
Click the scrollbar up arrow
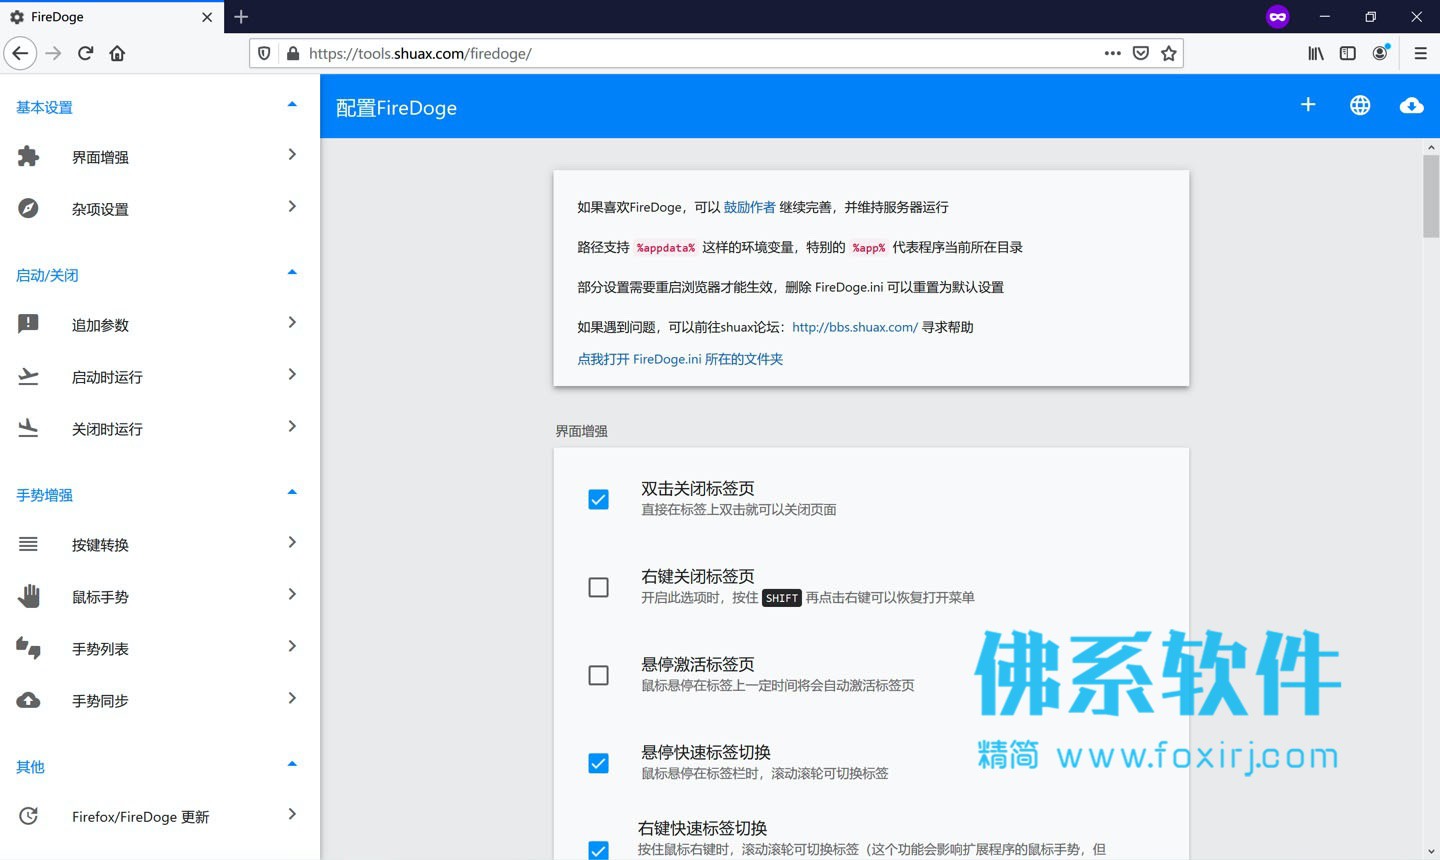1431,147
